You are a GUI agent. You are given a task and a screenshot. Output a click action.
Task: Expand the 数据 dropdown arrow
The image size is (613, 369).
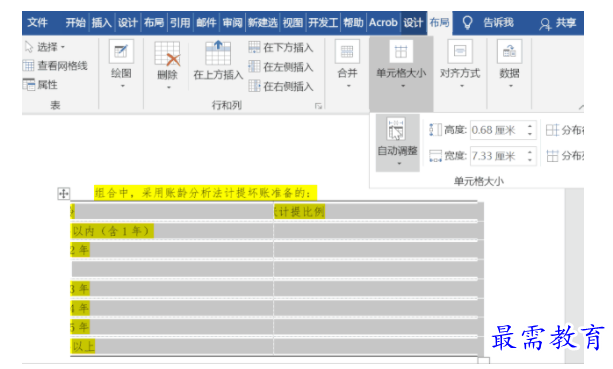coord(511,86)
